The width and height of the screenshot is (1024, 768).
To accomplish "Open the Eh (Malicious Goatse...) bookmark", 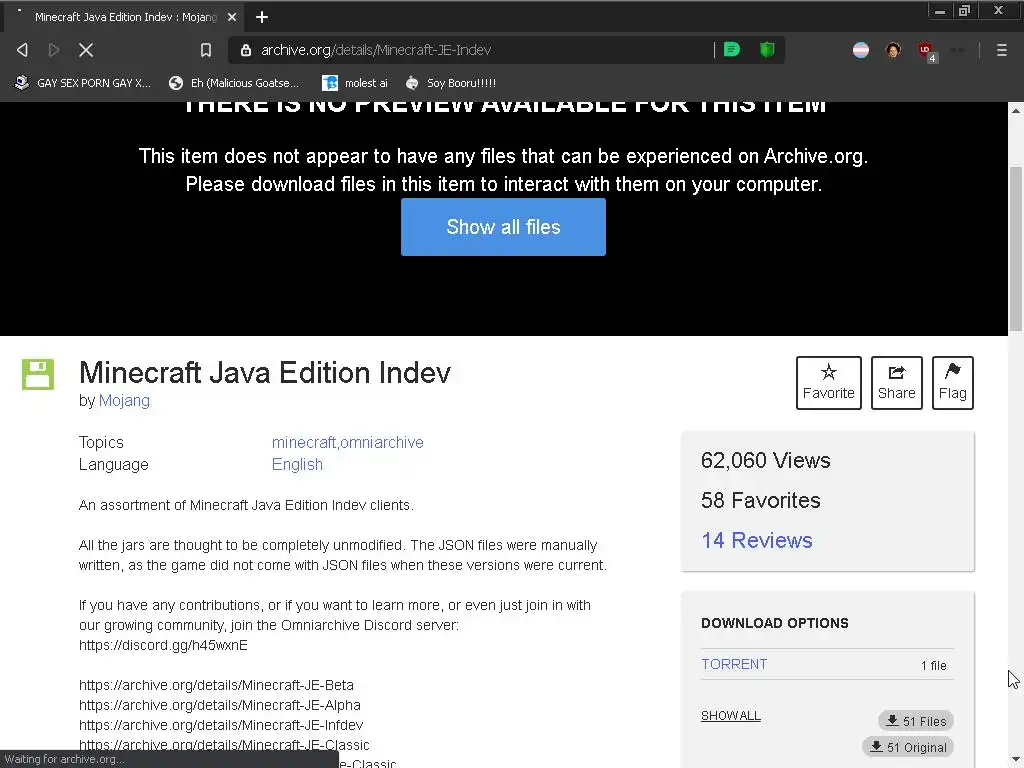I will [x=234, y=83].
